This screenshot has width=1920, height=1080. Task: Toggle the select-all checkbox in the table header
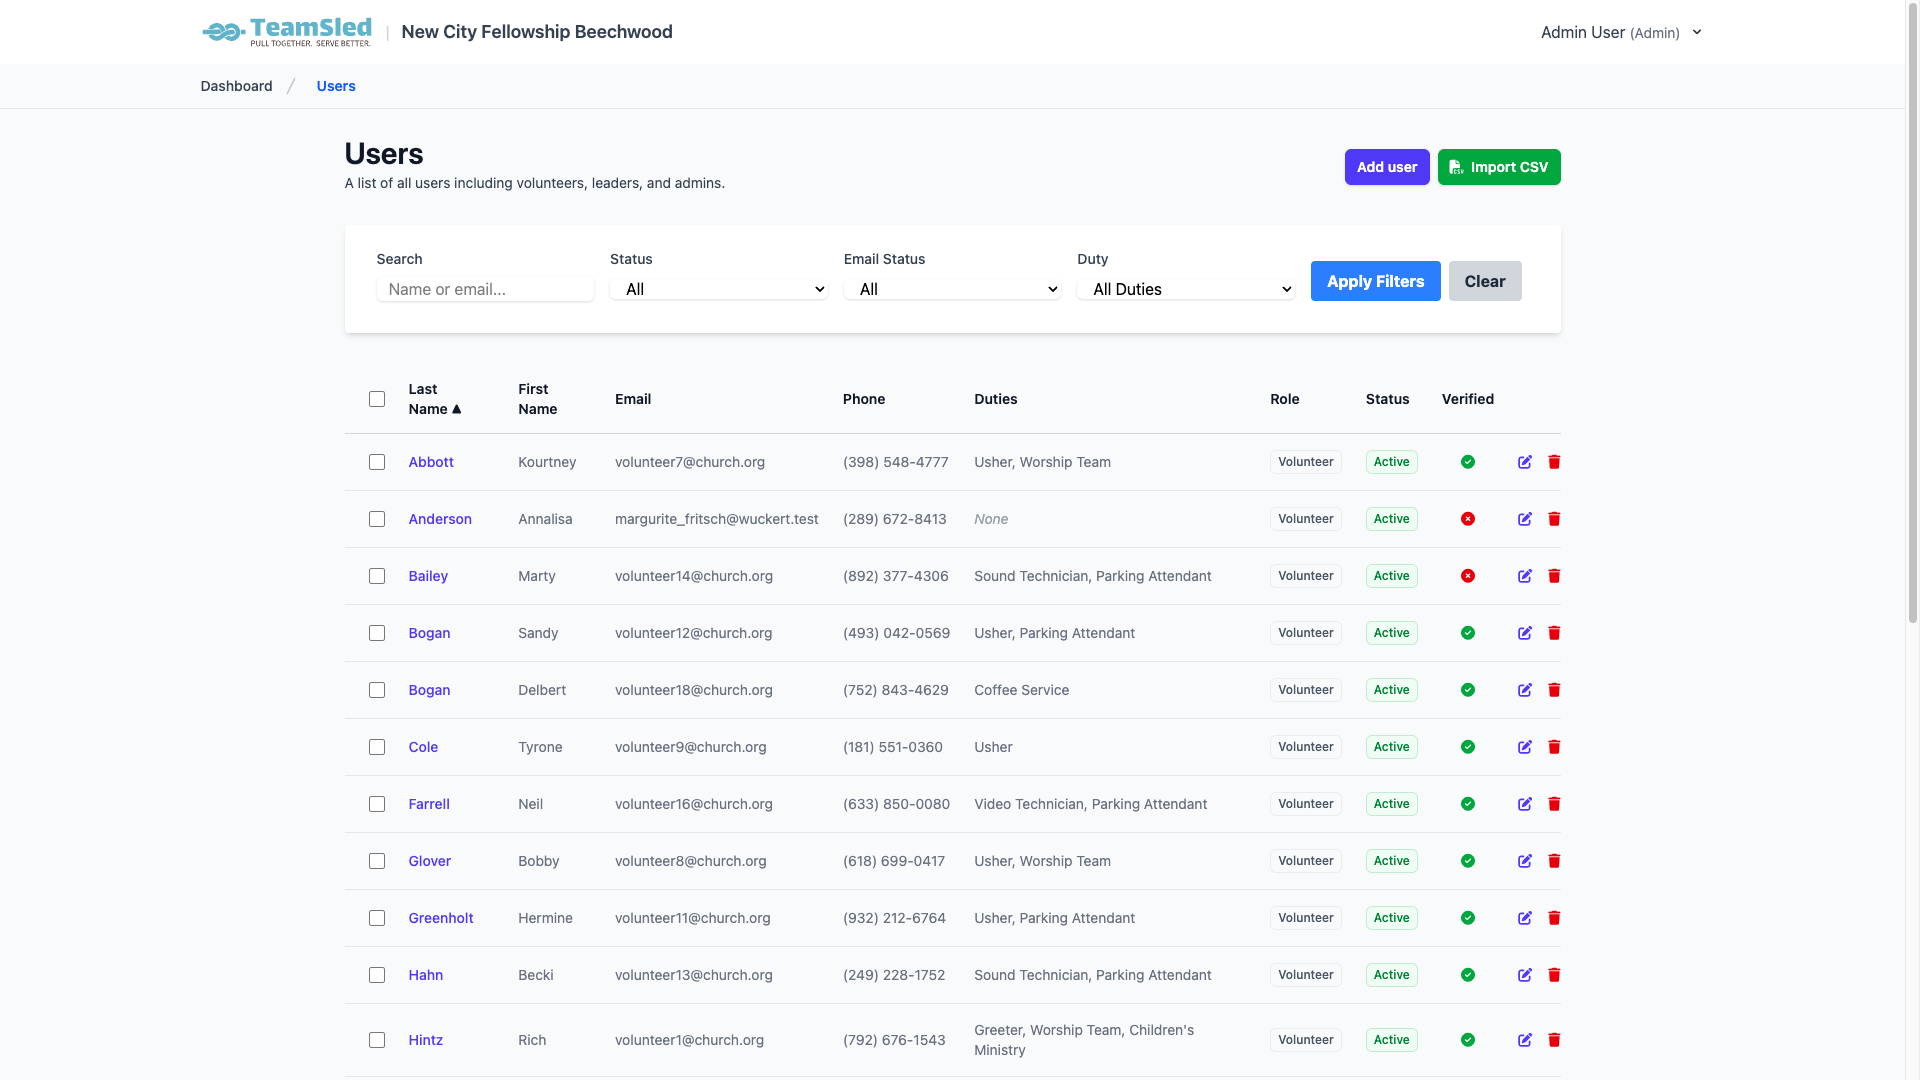coord(377,399)
